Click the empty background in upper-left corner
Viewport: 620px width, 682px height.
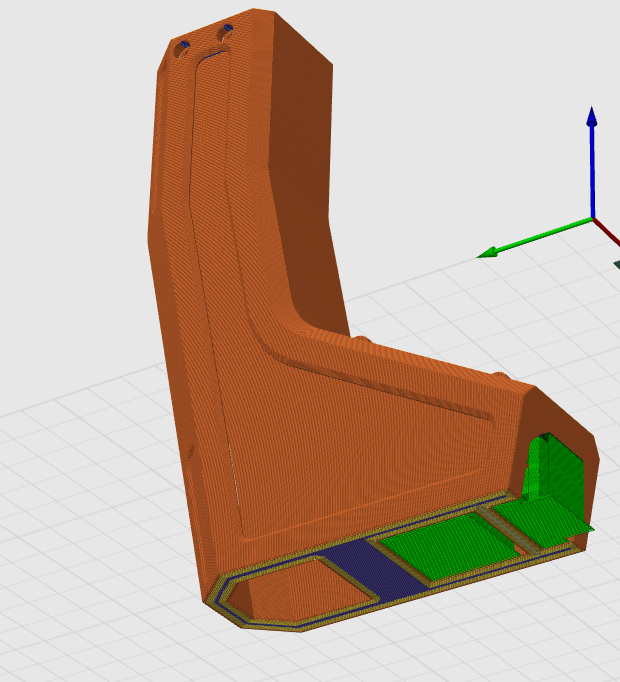pyautogui.click(x=60, y=60)
